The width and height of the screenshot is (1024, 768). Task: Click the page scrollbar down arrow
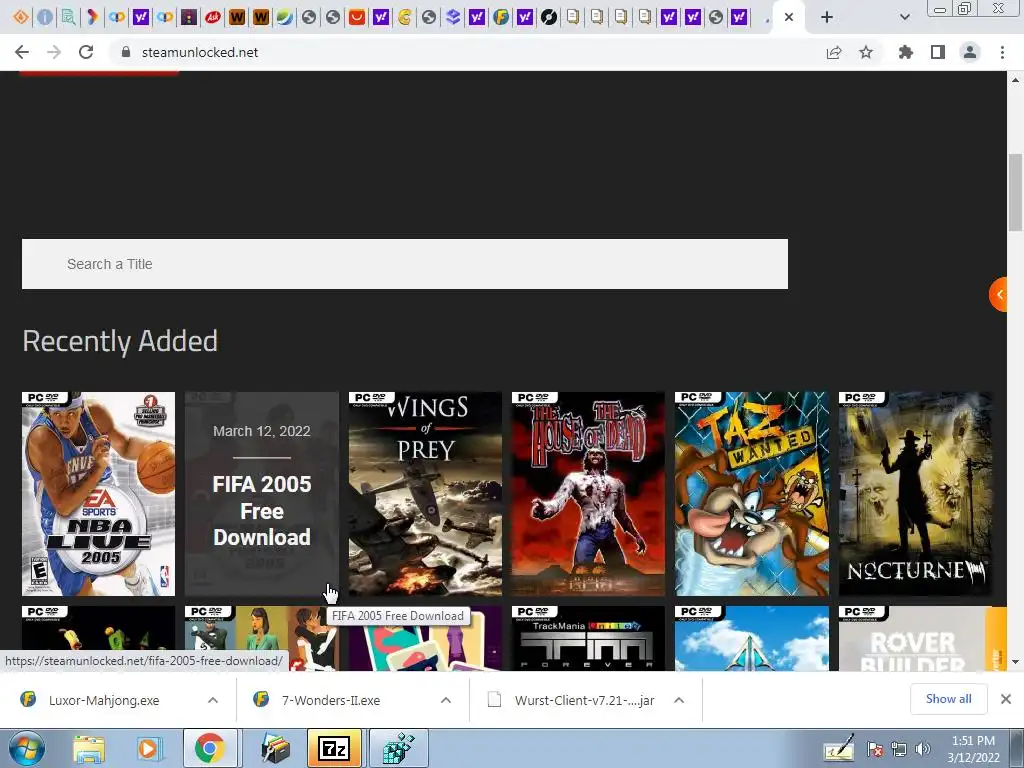pyautogui.click(x=1015, y=662)
